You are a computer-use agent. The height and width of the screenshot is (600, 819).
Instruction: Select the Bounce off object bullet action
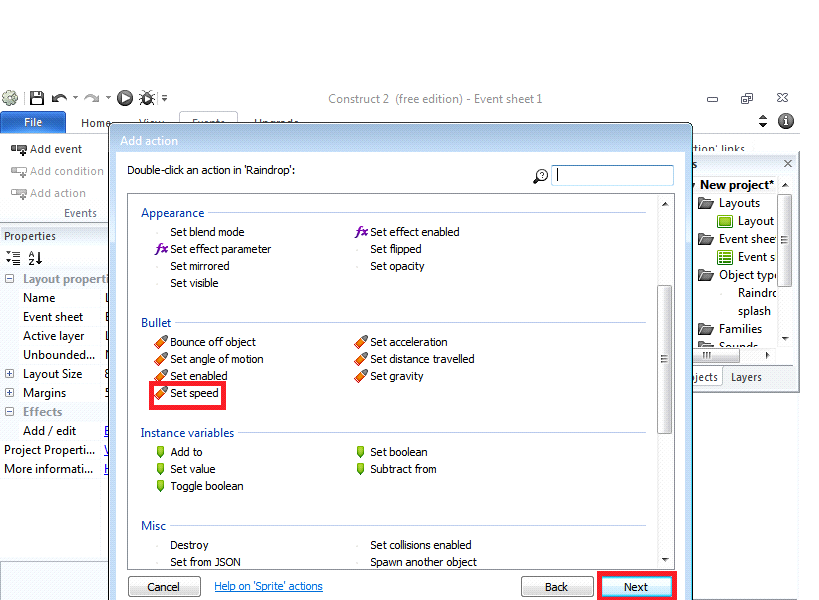[205, 342]
